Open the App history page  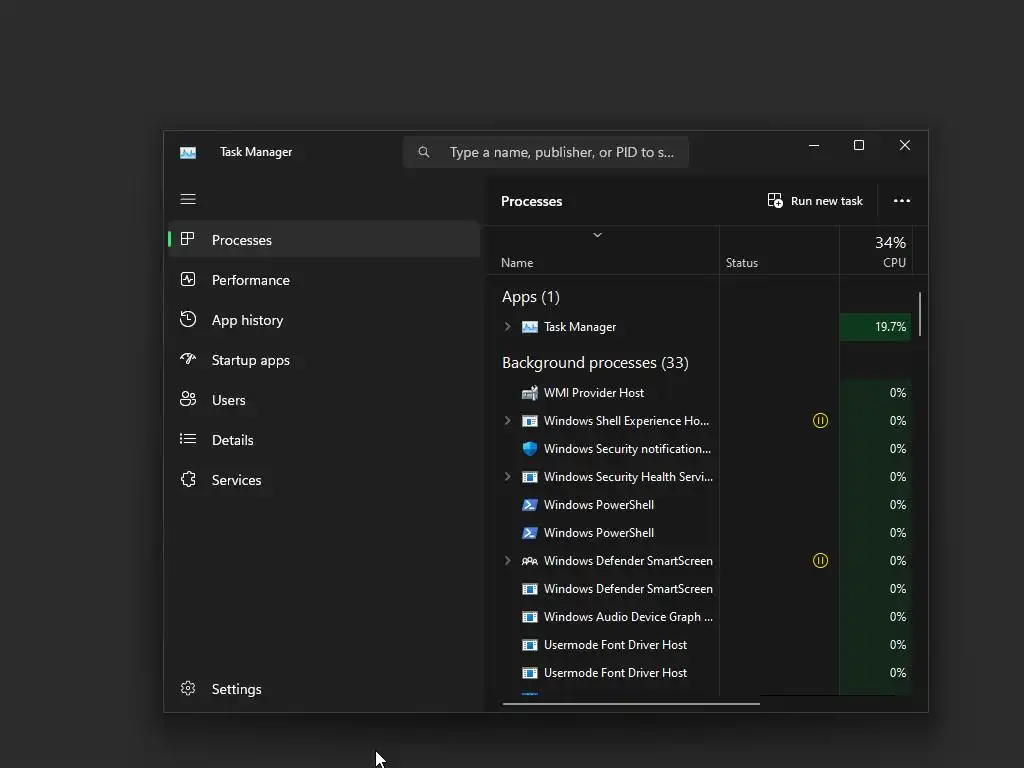[325, 320]
